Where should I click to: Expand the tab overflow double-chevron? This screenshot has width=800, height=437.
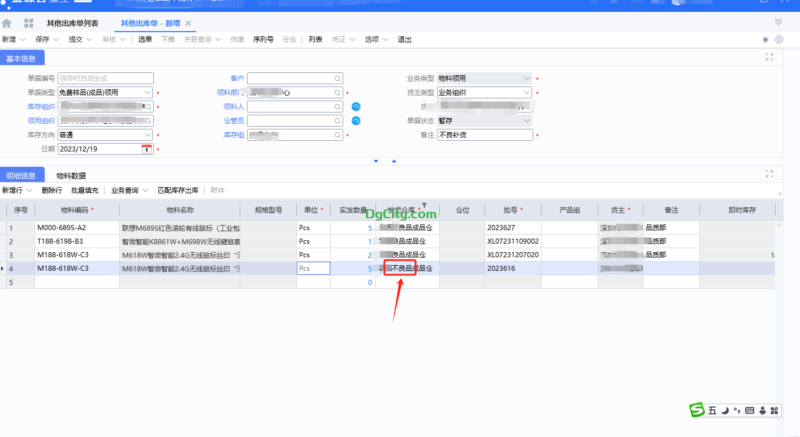click(778, 21)
